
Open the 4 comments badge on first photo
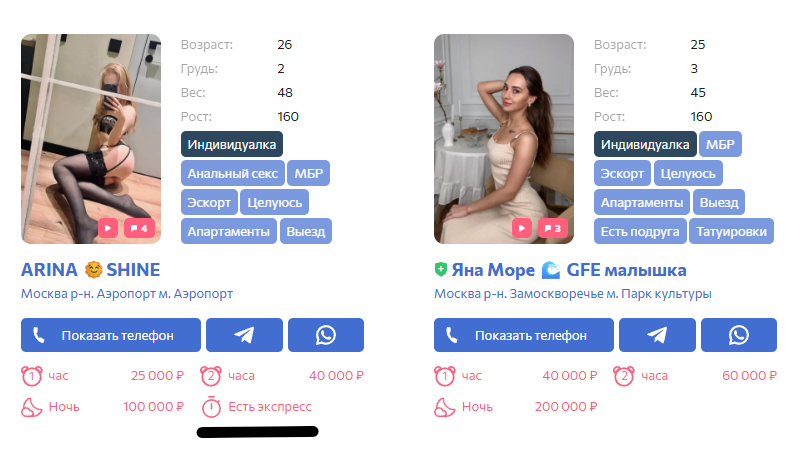point(139,228)
